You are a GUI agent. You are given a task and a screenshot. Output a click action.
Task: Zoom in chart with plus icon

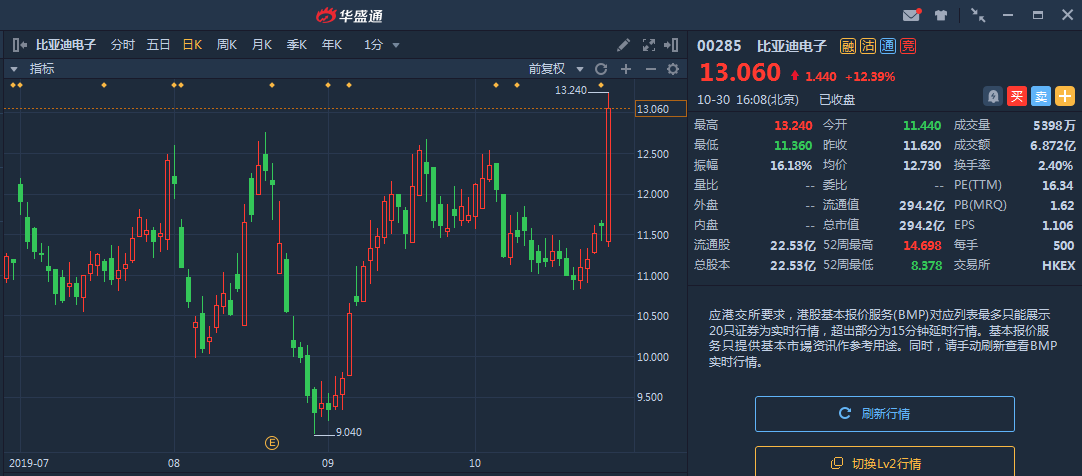[626, 69]
